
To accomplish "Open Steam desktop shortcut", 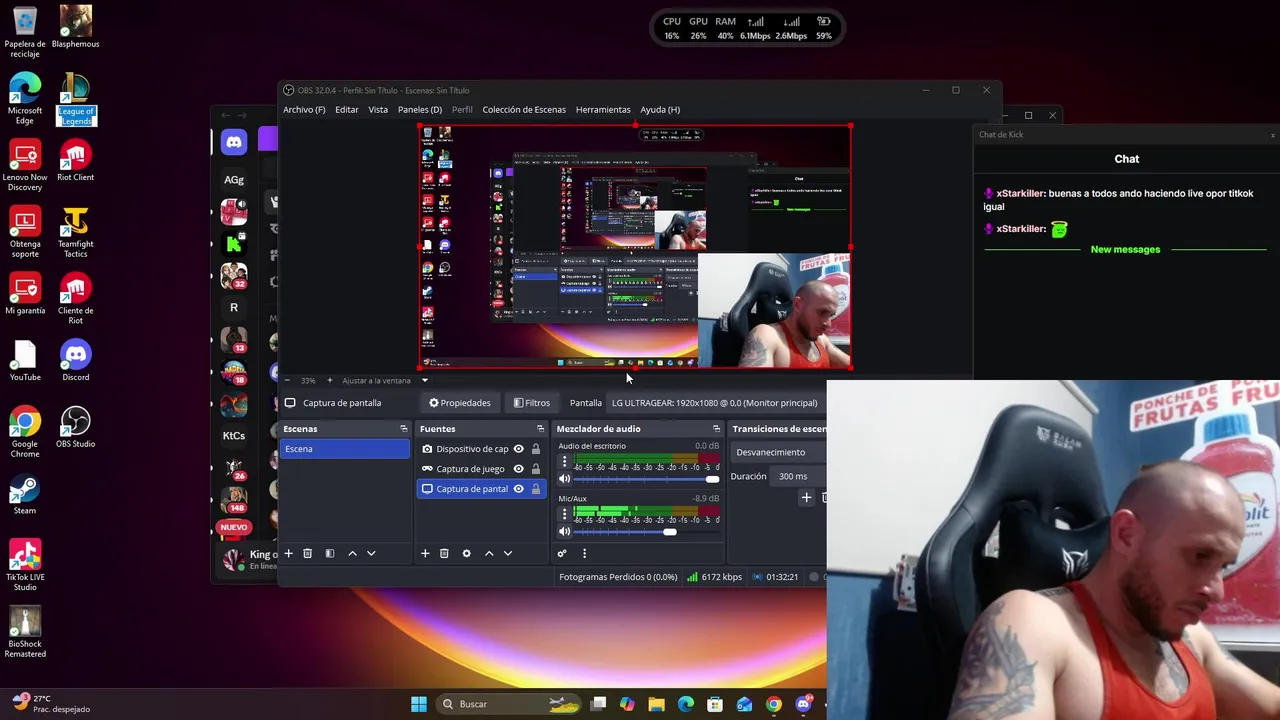I will (x=25, y=494).
